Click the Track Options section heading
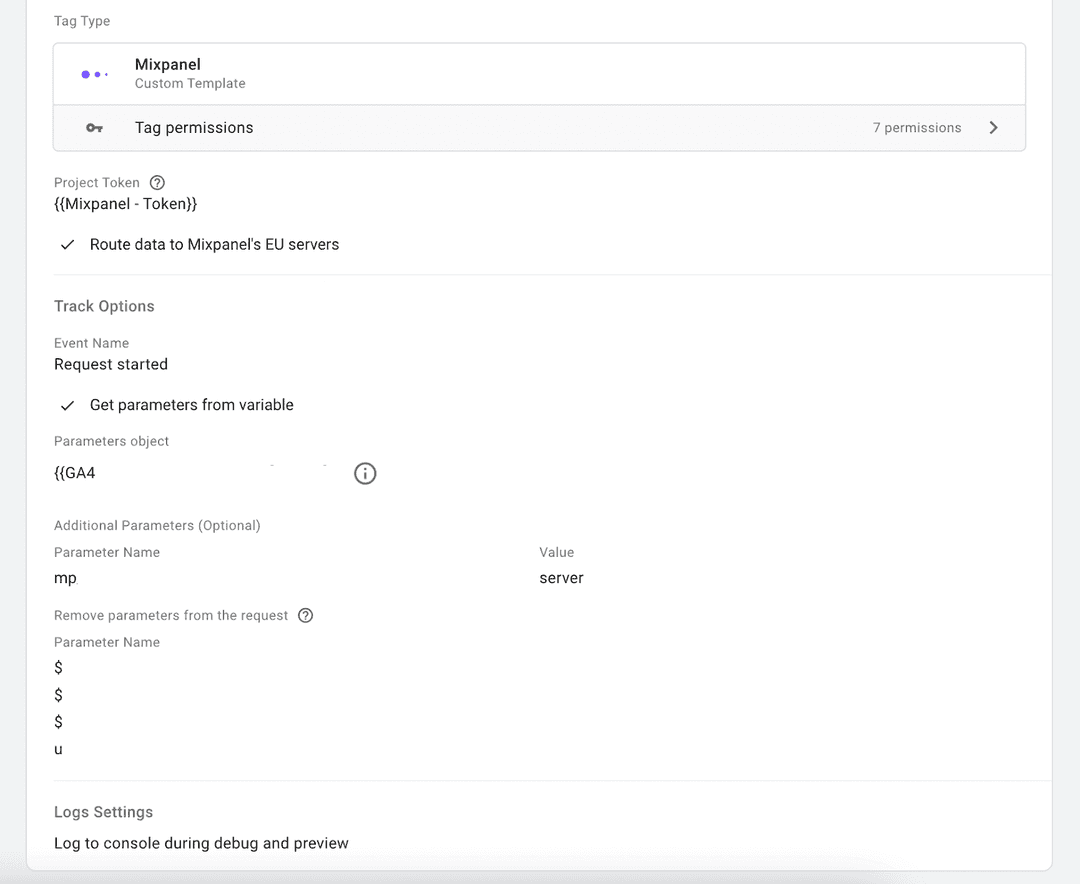 click(x=104, y=306)
